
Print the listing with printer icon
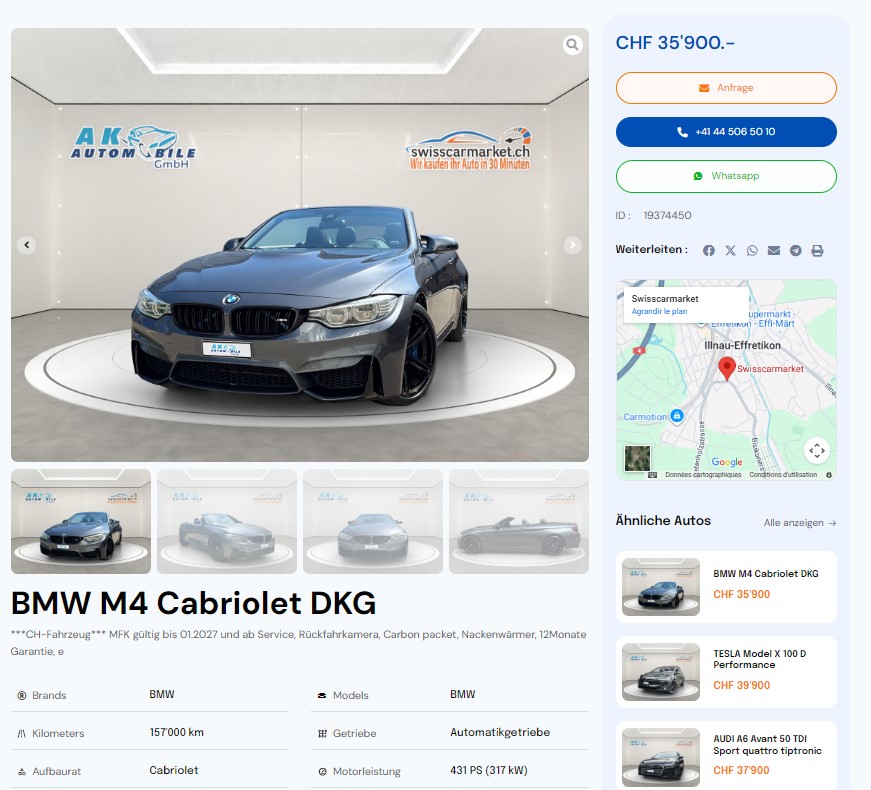[x=817, y=251]
